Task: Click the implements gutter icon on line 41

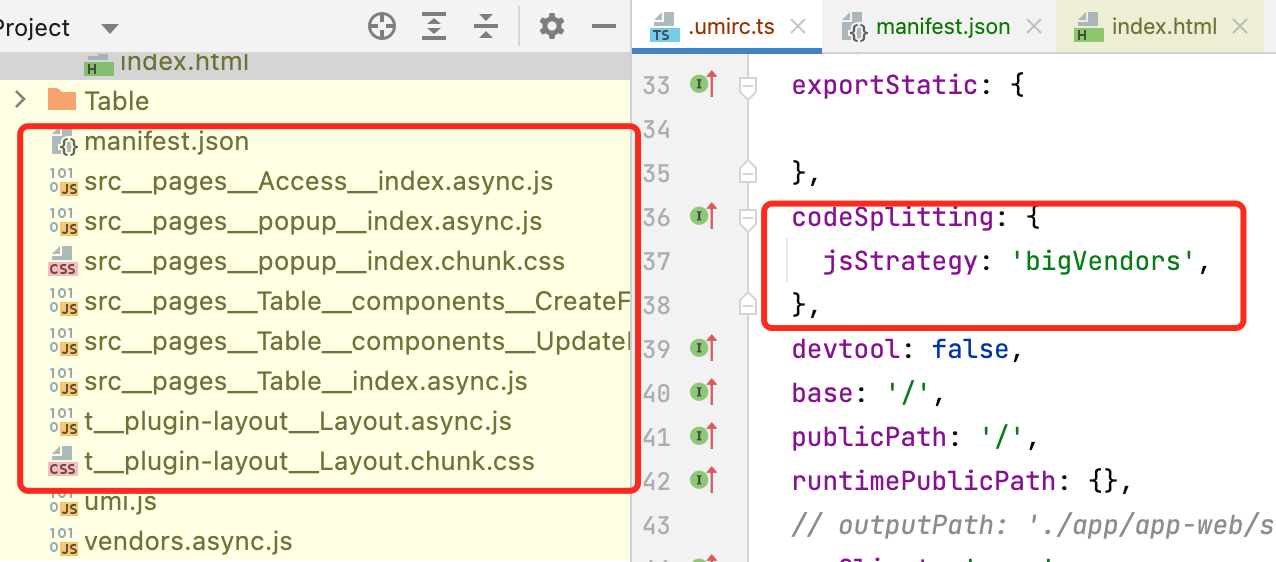Action: pos(705,436)
